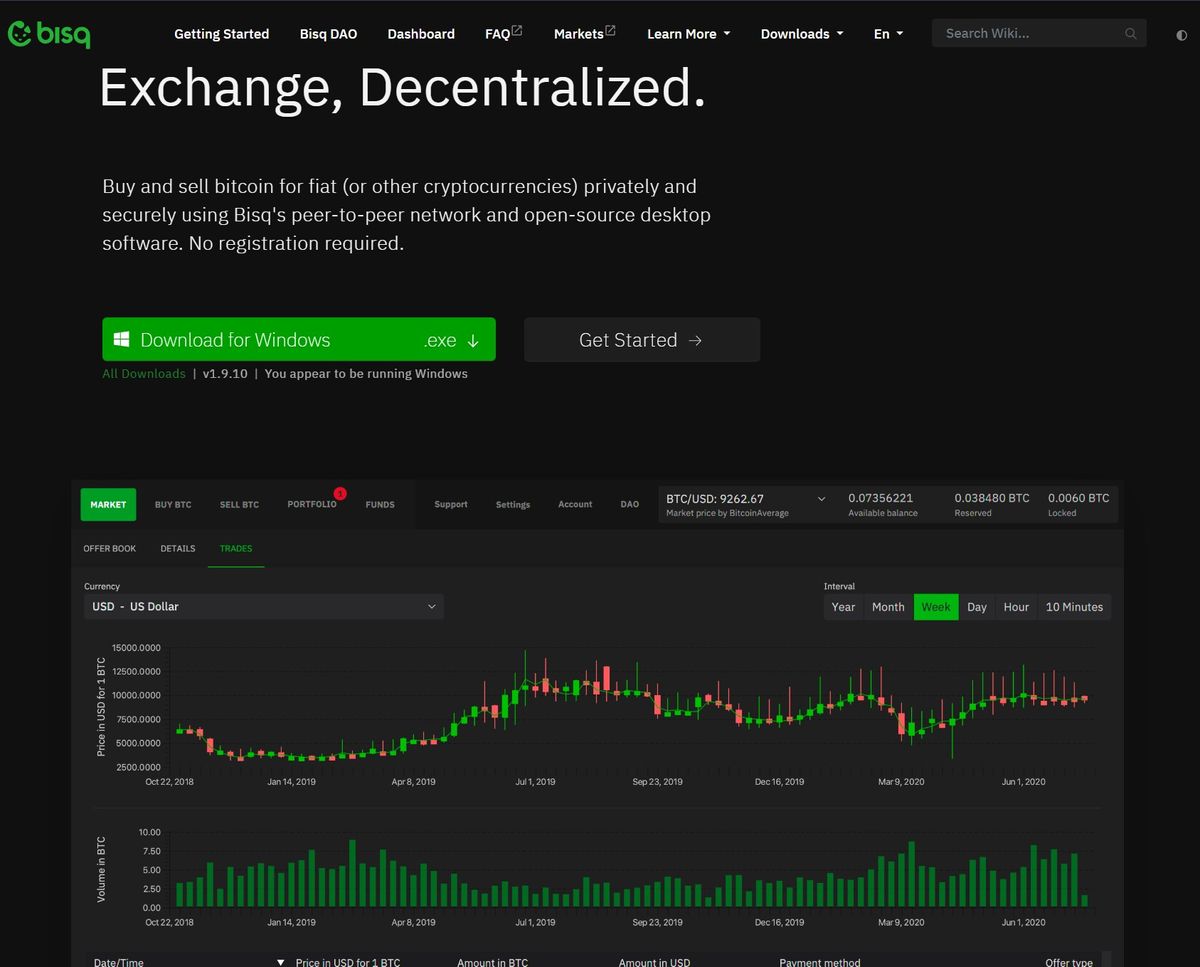Click the search magnifier icon

click(1130, 34)
